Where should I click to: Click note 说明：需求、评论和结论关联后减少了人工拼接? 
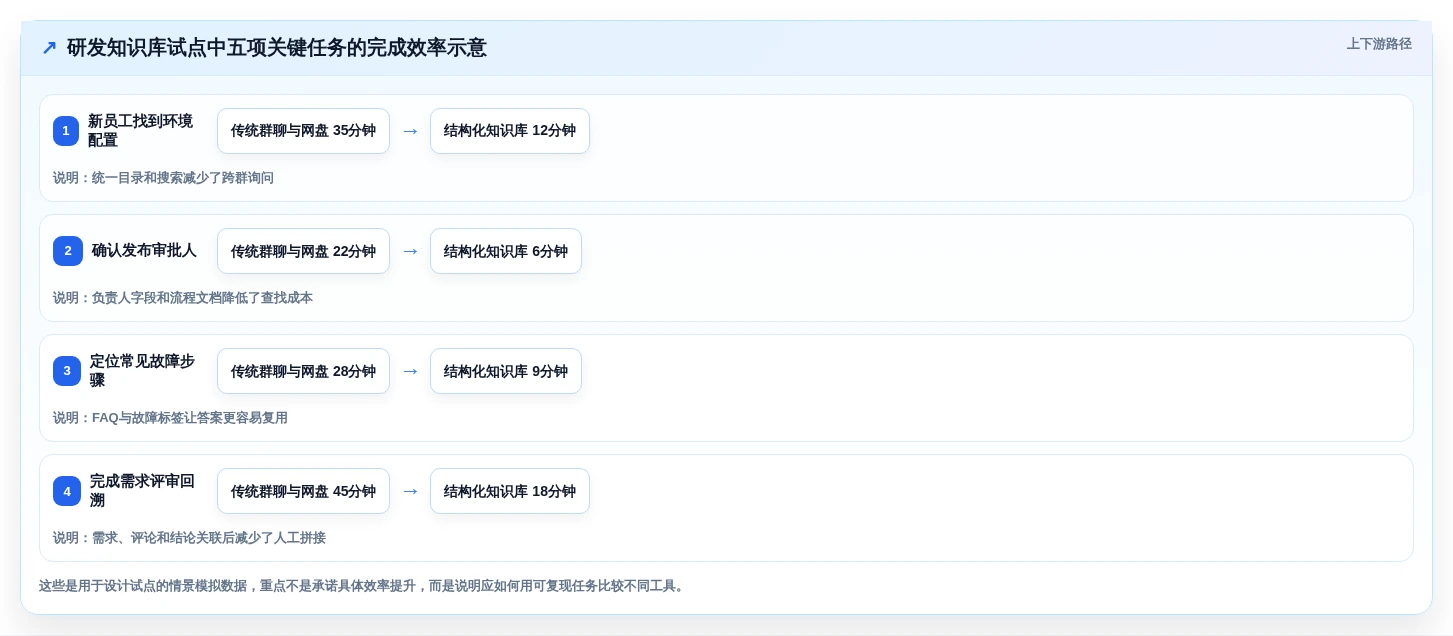tap(189, 538)
